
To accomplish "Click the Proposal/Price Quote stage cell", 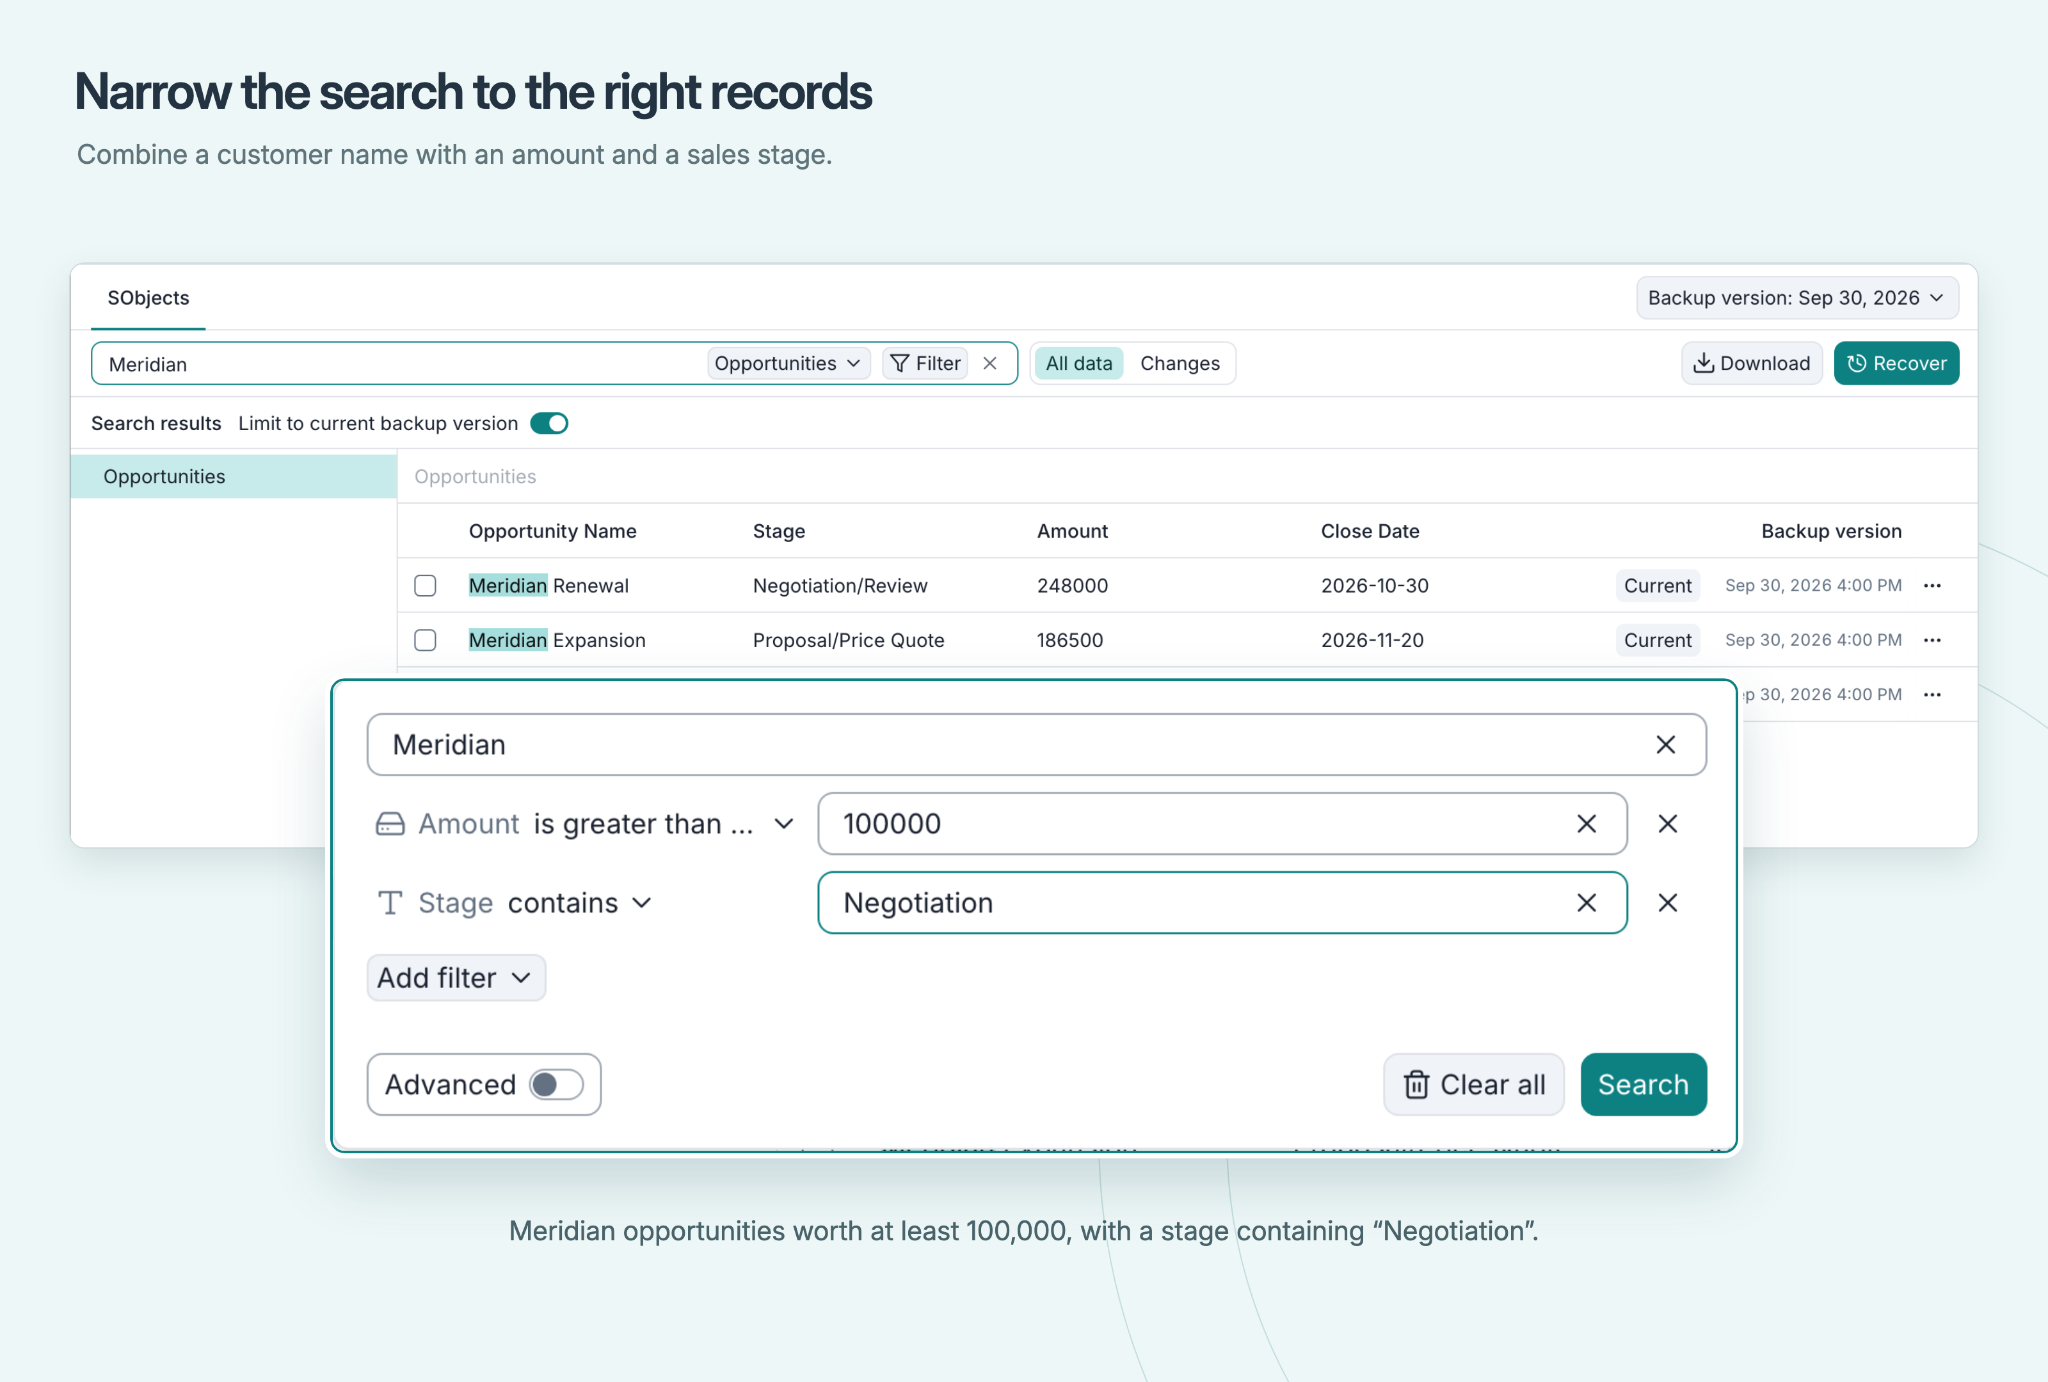I will (848, 640).
